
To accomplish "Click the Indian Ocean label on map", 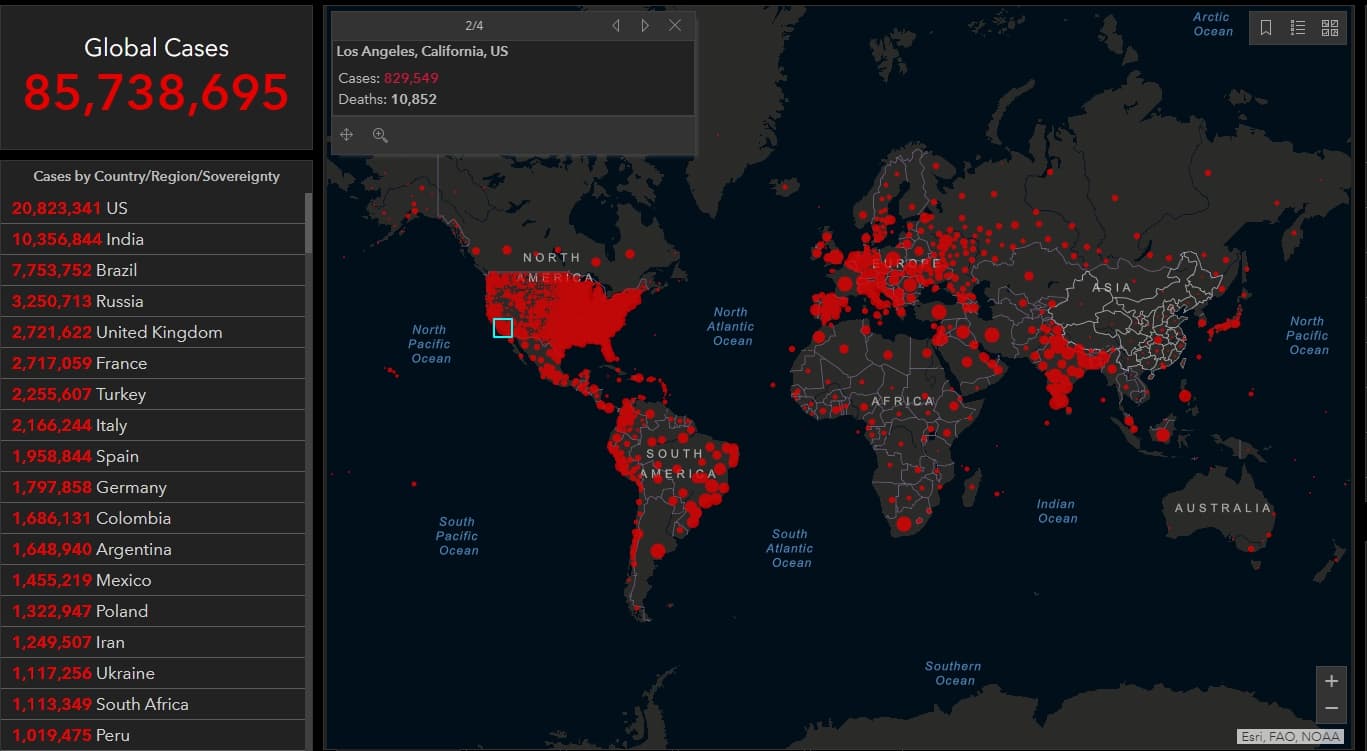I will point(1056,511).
